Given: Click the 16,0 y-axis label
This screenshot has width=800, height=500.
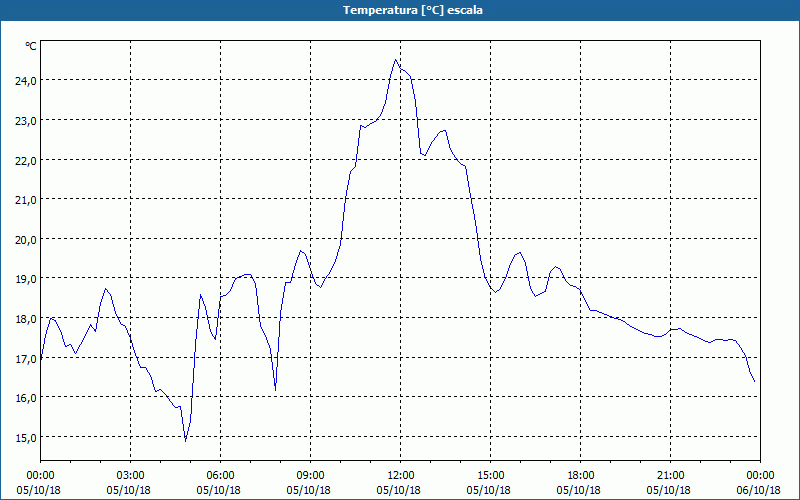Looking at the screenshot, I should point(26,398).
